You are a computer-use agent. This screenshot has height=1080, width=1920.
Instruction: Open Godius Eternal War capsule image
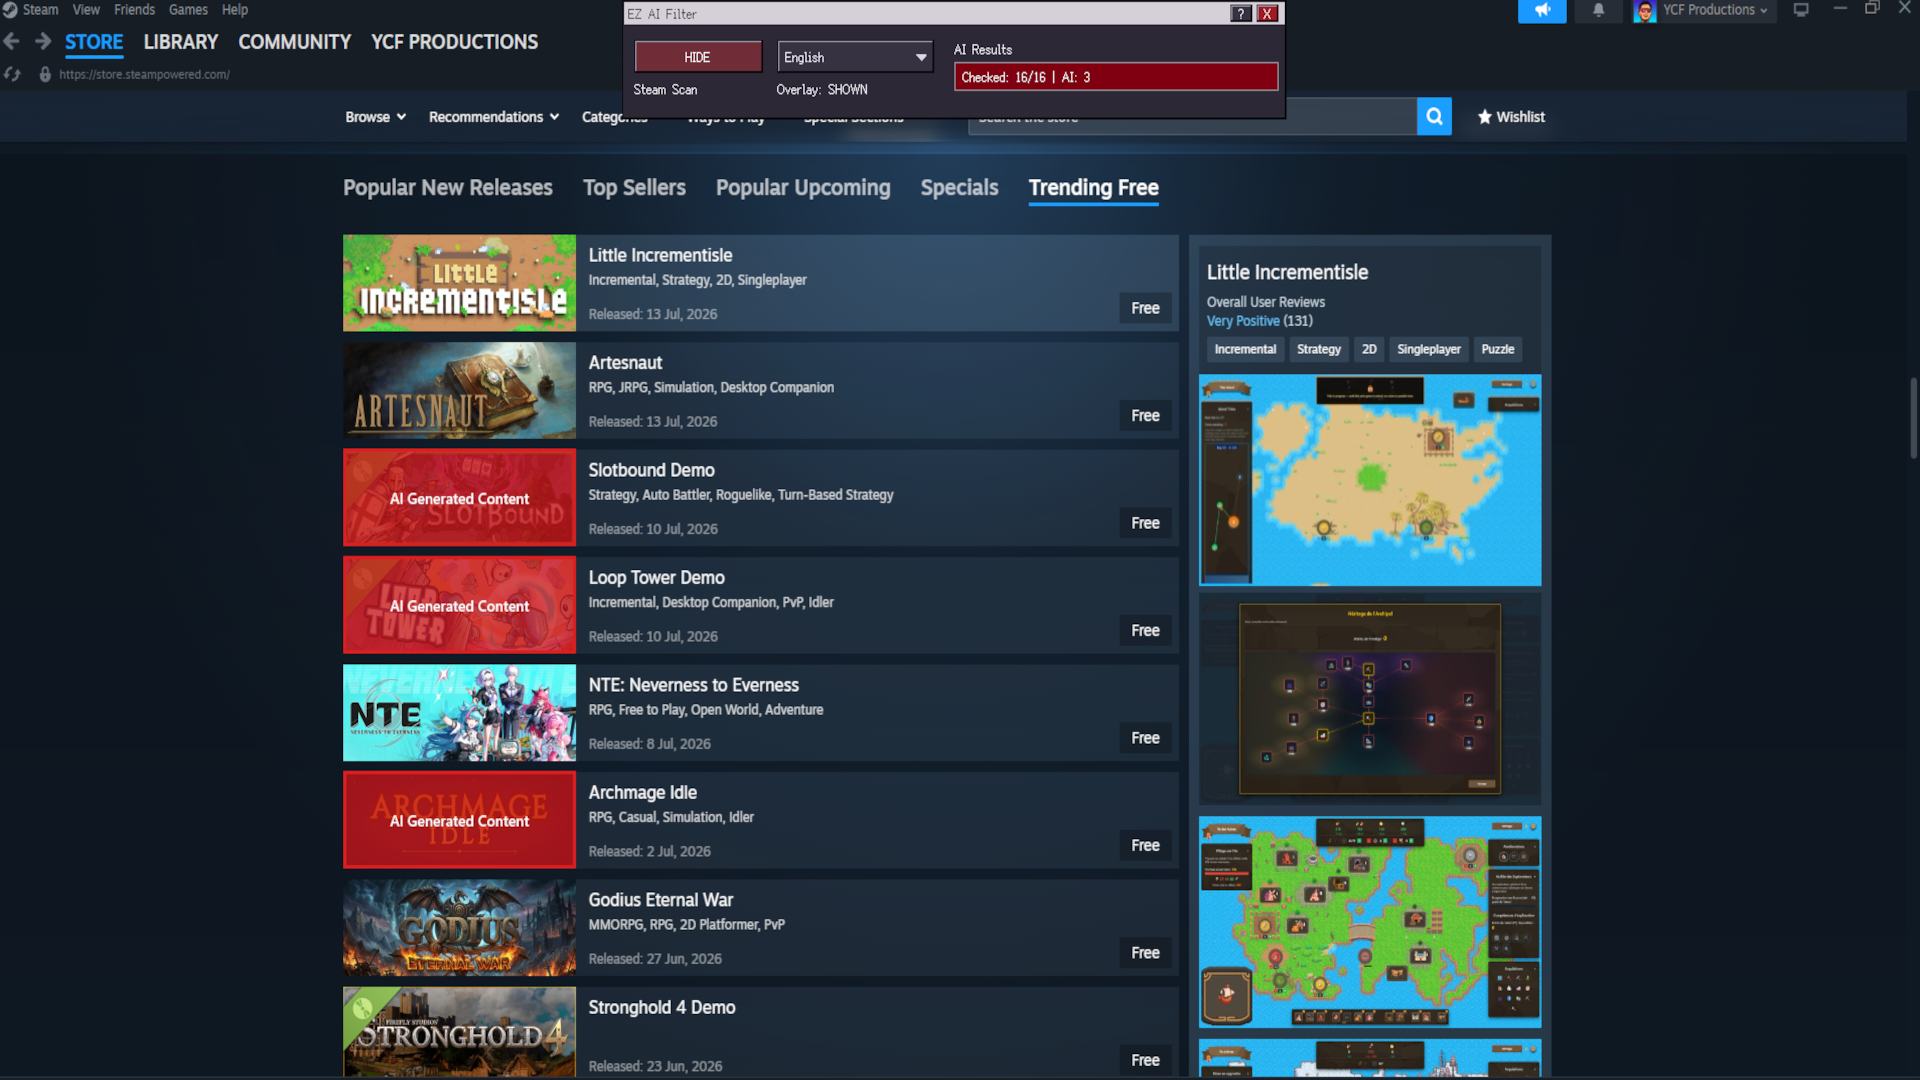[460, 928]
